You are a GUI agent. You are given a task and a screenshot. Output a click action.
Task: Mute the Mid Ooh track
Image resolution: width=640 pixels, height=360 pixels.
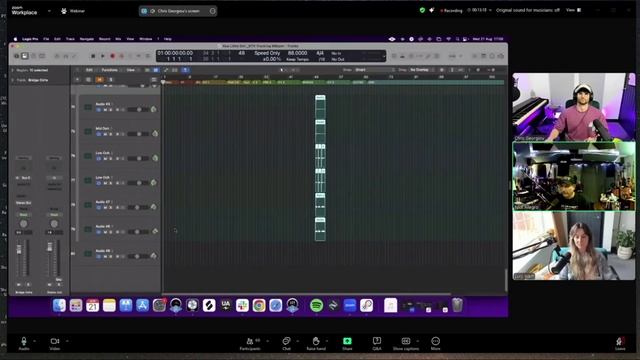coord(105,134)
